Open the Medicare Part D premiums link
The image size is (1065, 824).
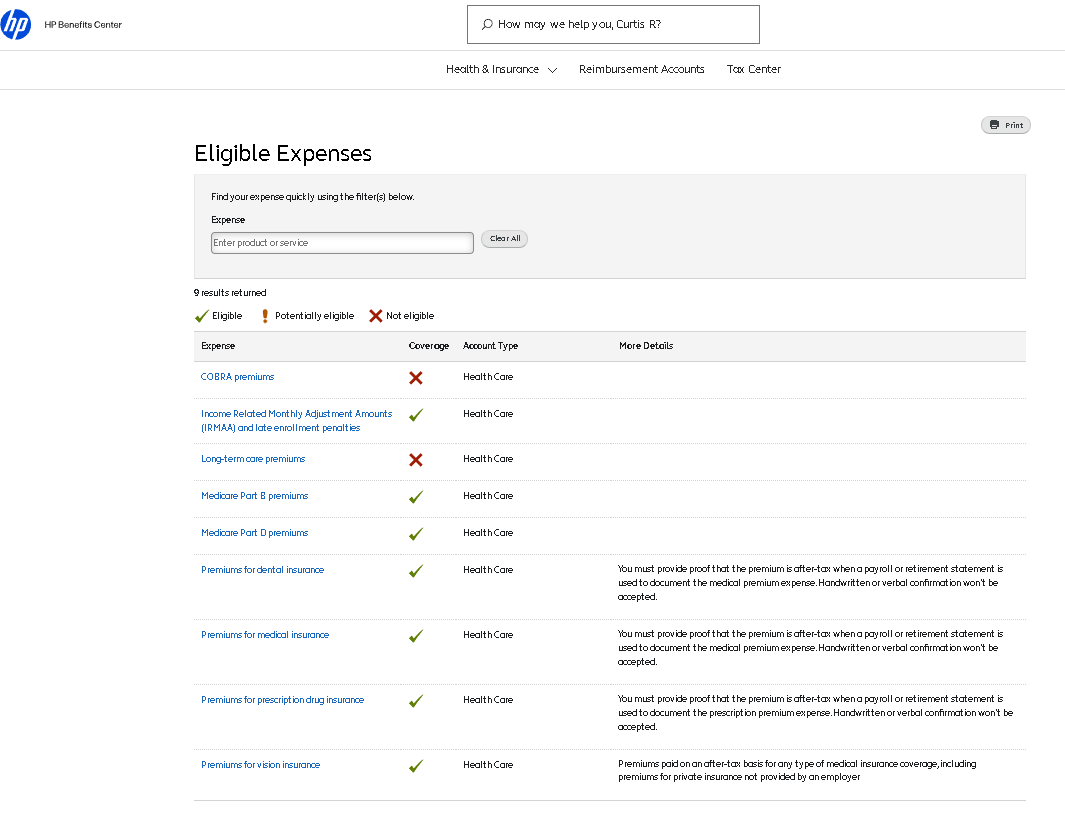coord(254,533)
